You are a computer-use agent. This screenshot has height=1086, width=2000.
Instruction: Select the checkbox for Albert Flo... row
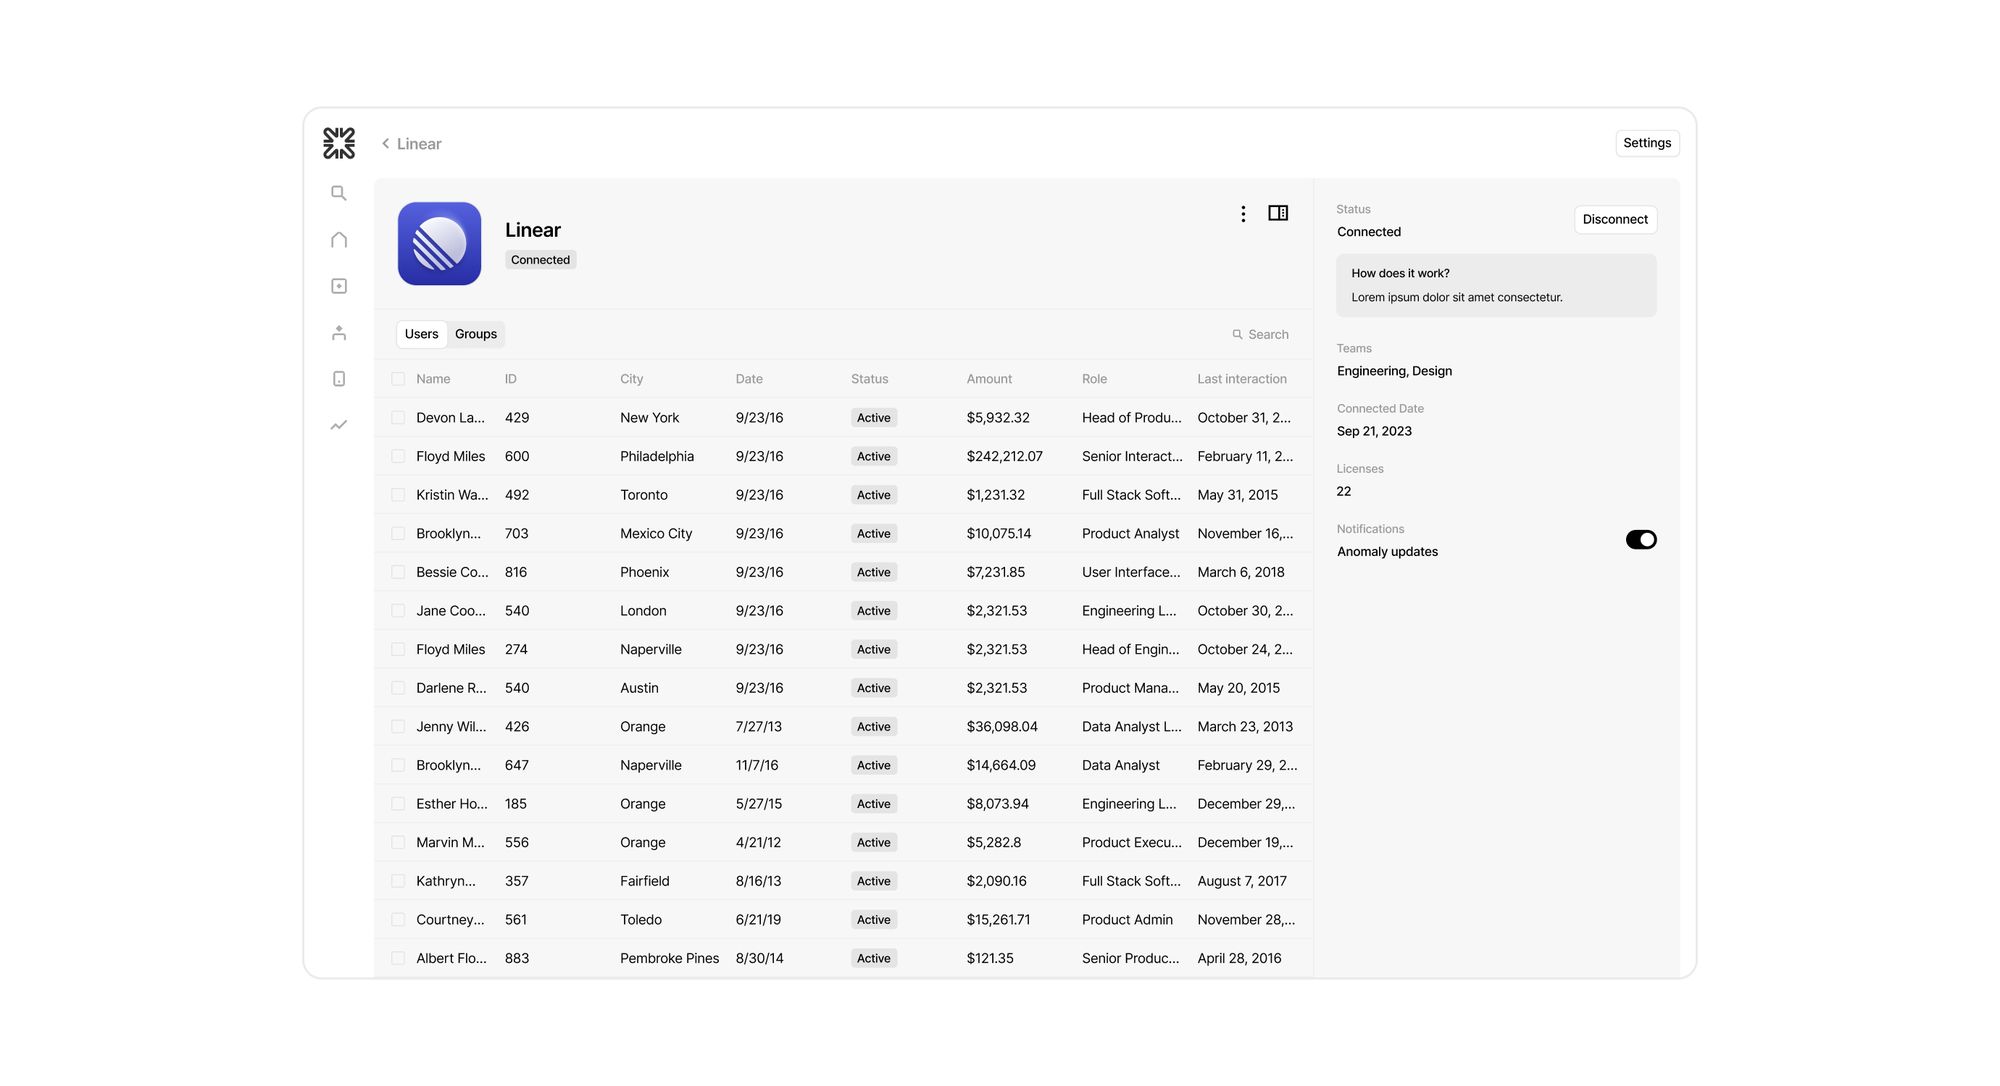(398, 958)
